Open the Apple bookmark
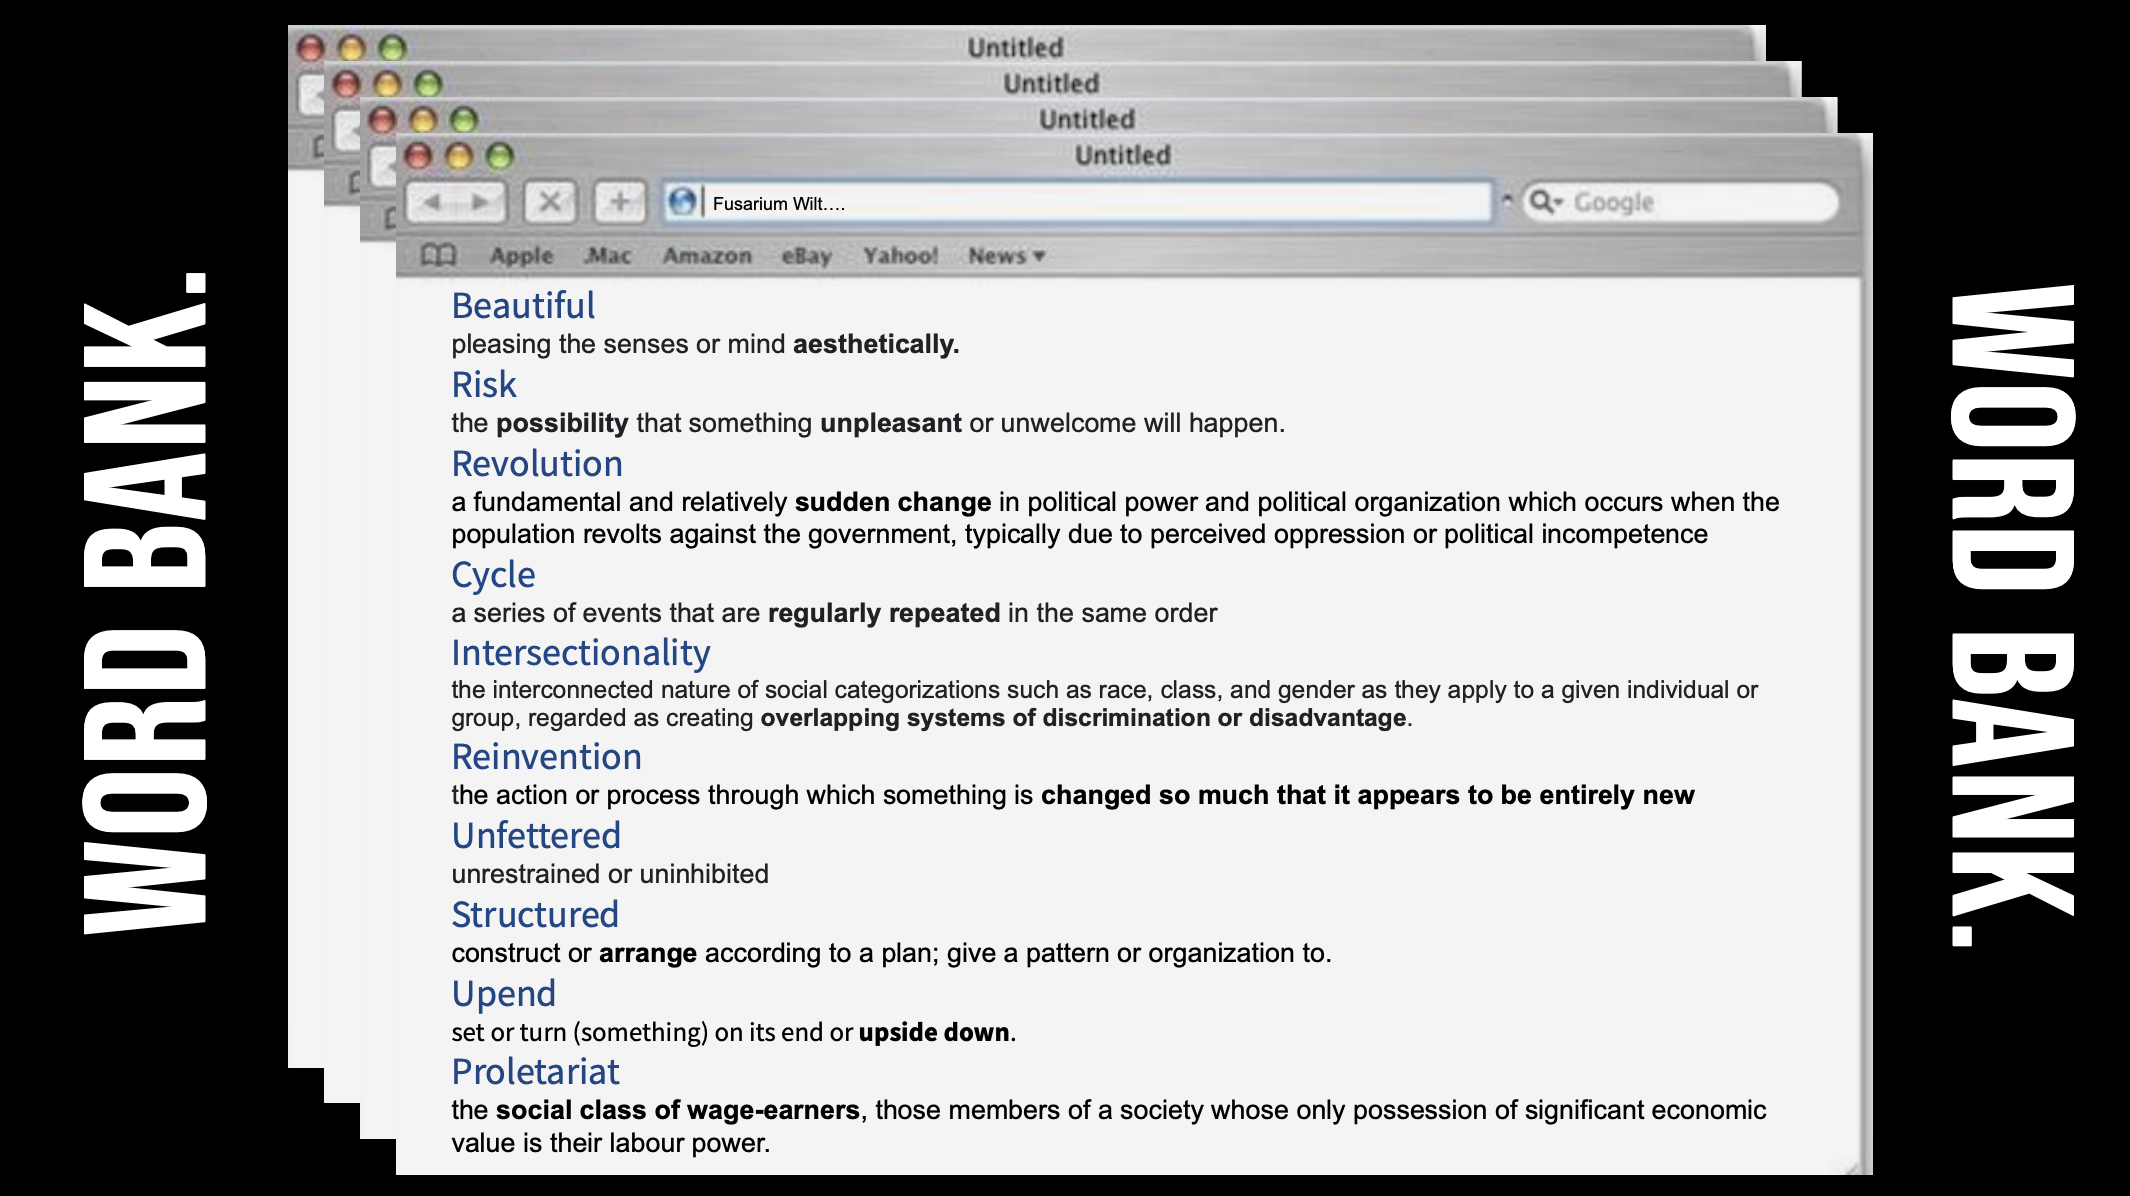This screenshot has width=2130, height=1196. pyautogui.click(x=521, y=256)
